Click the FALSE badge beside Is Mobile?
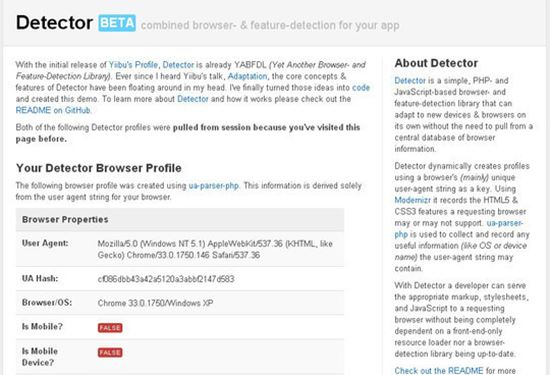550x375 pixels. tap(110, 328)
